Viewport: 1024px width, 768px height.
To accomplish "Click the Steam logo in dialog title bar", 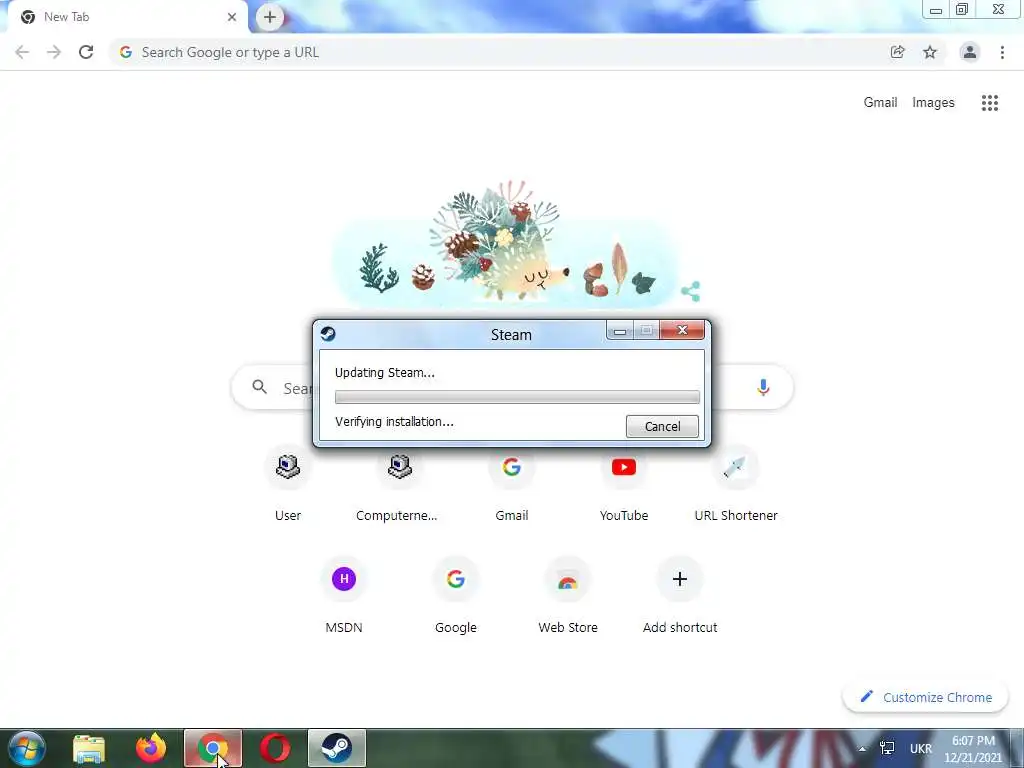I will pyautogui.click(x=328, y=334).
